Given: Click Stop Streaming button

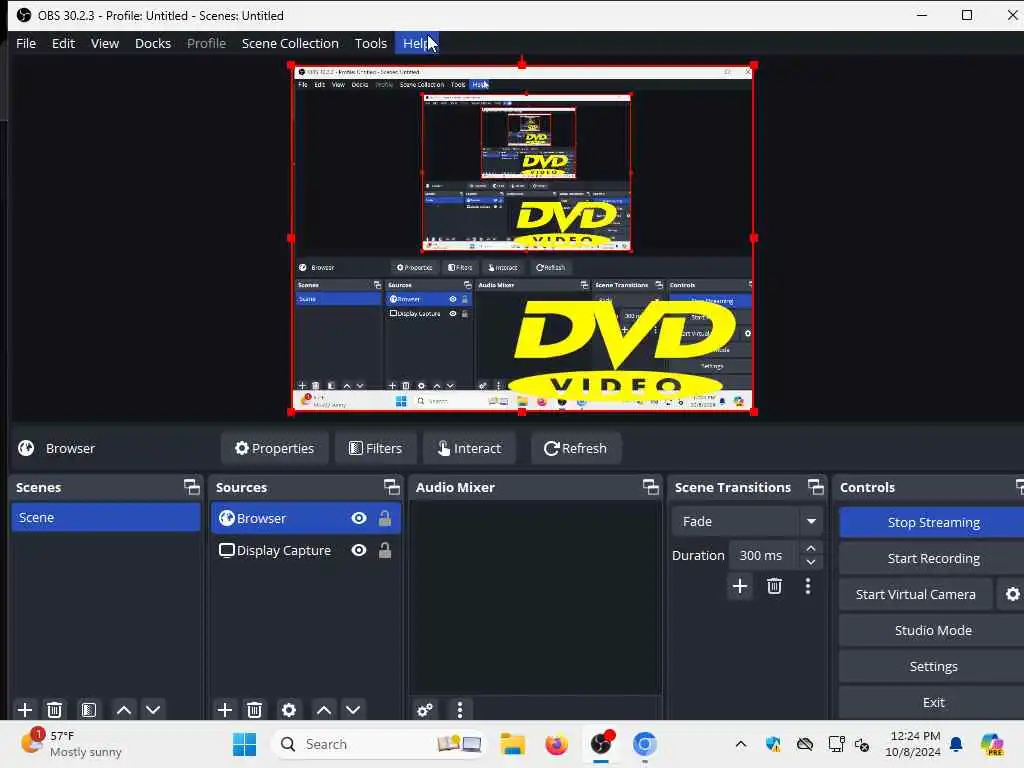Looking at the screenshot, I should tap(933, 522).
